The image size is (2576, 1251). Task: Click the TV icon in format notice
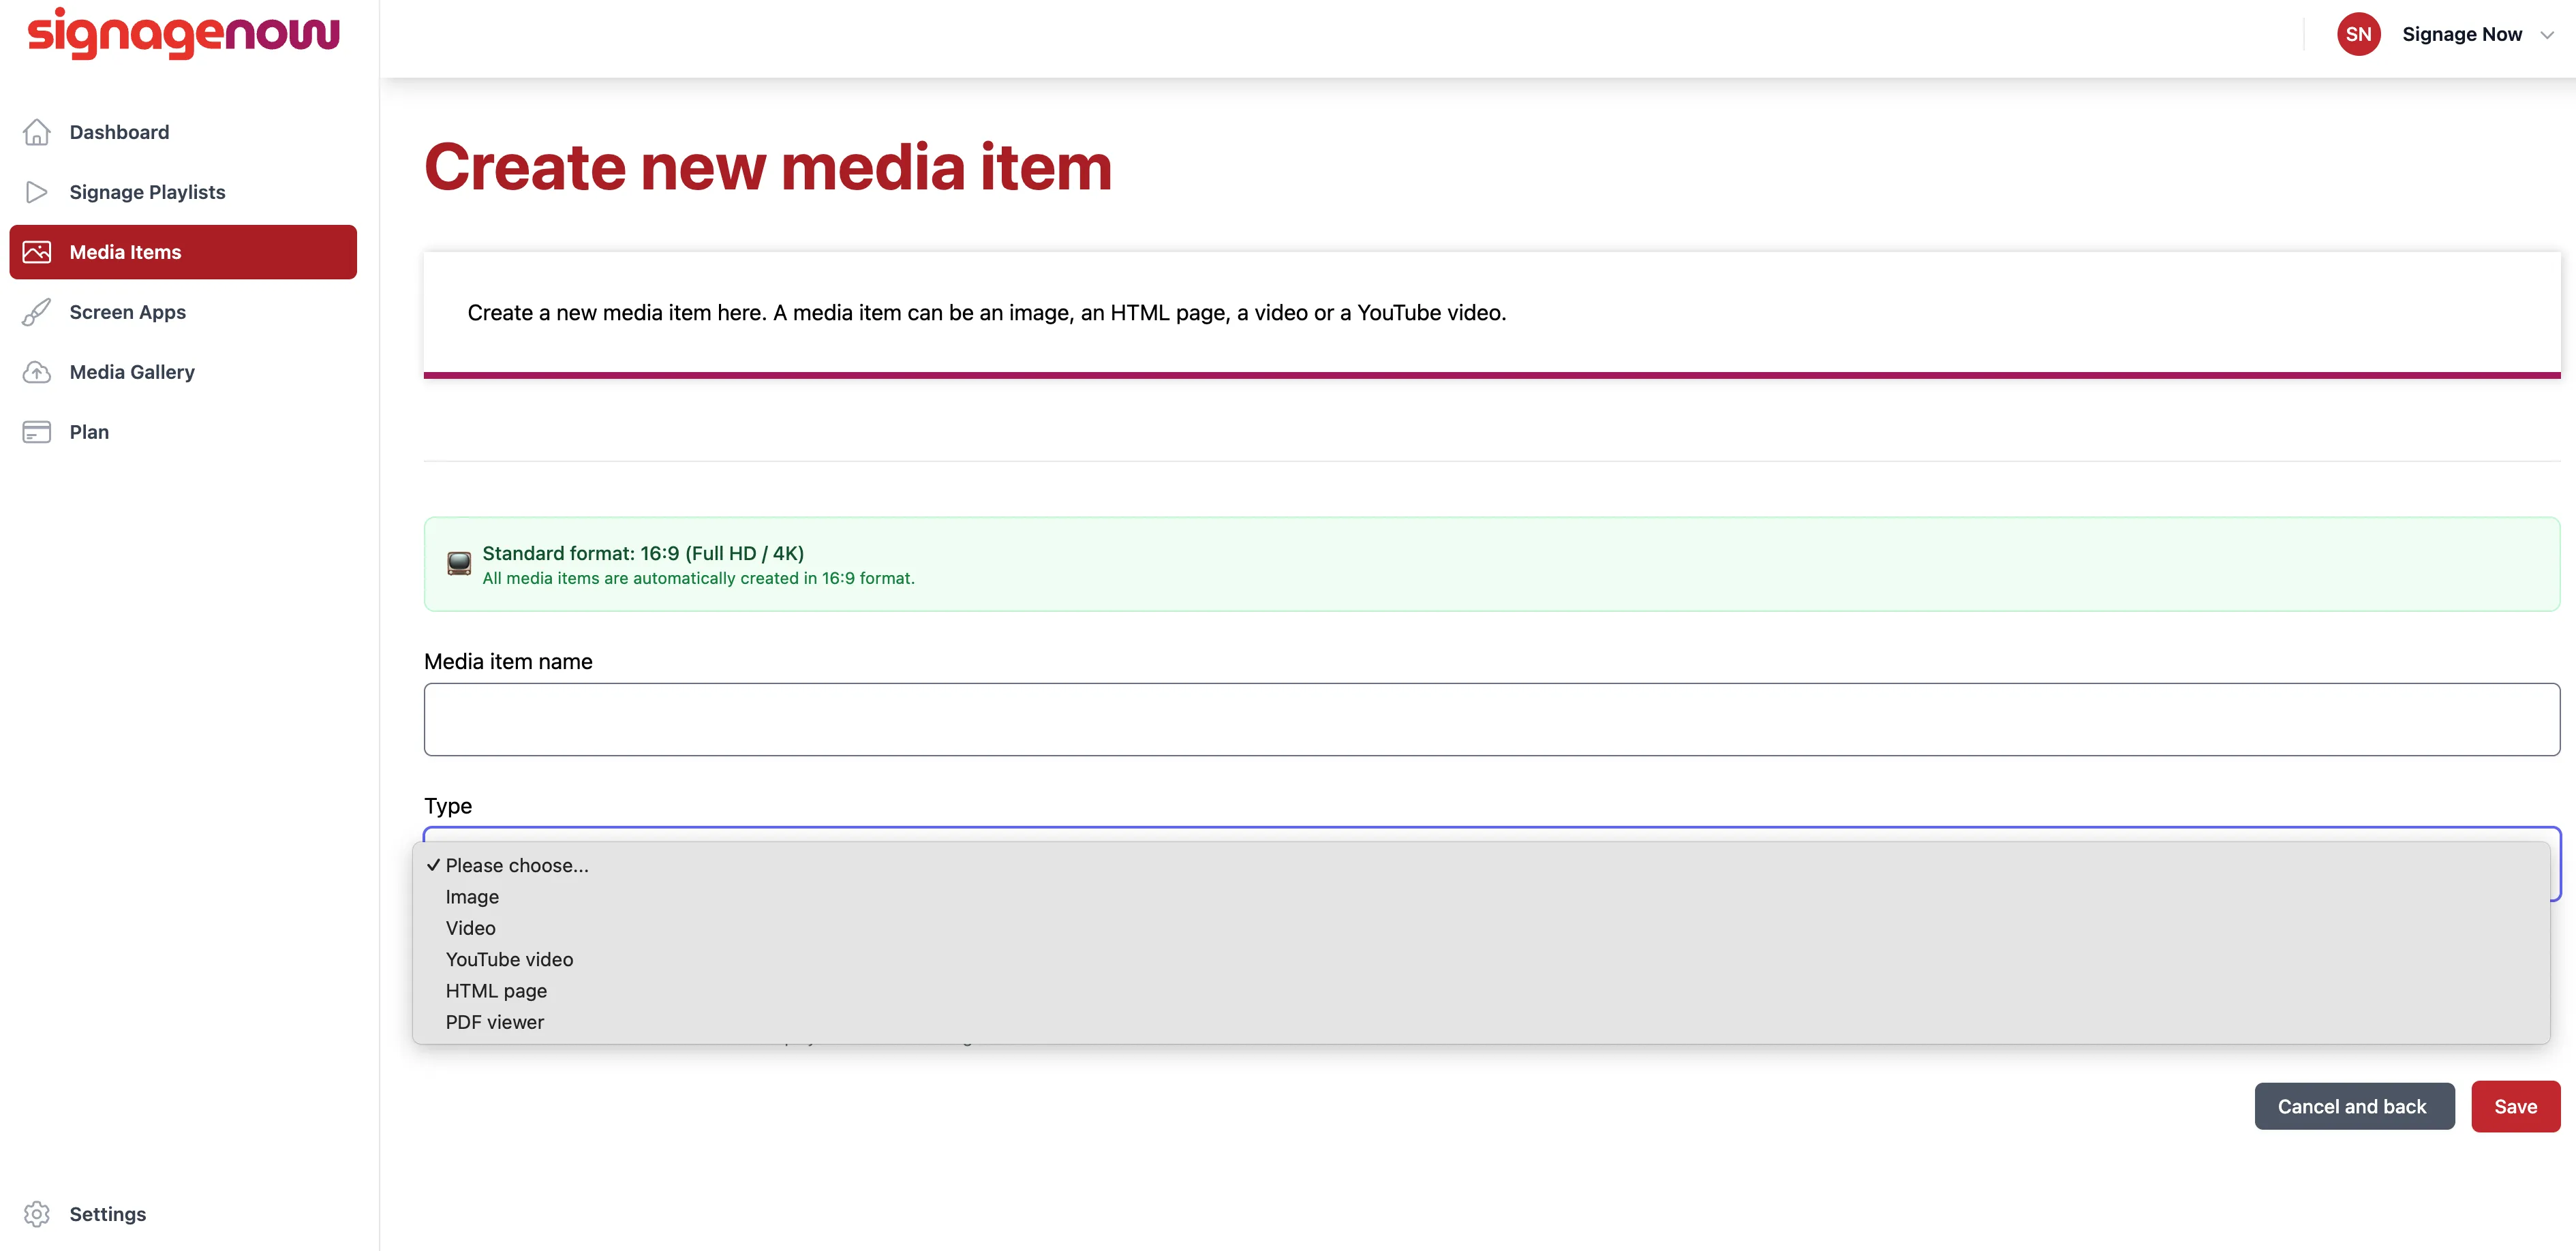pos(459,564)
